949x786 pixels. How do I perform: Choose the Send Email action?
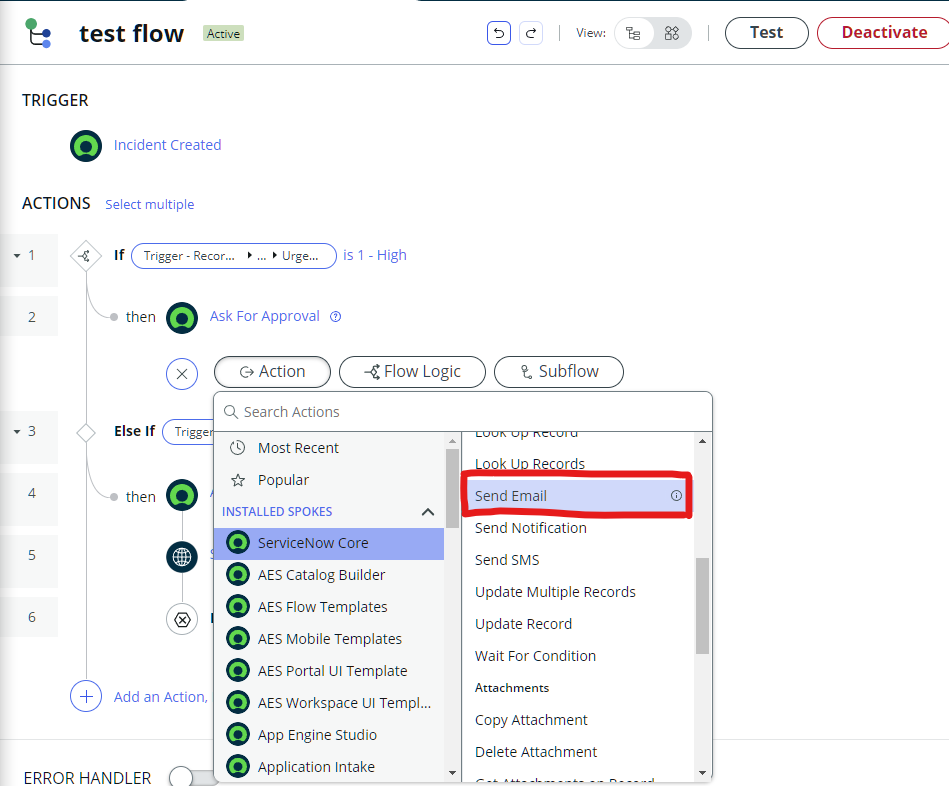coord(577,496)
